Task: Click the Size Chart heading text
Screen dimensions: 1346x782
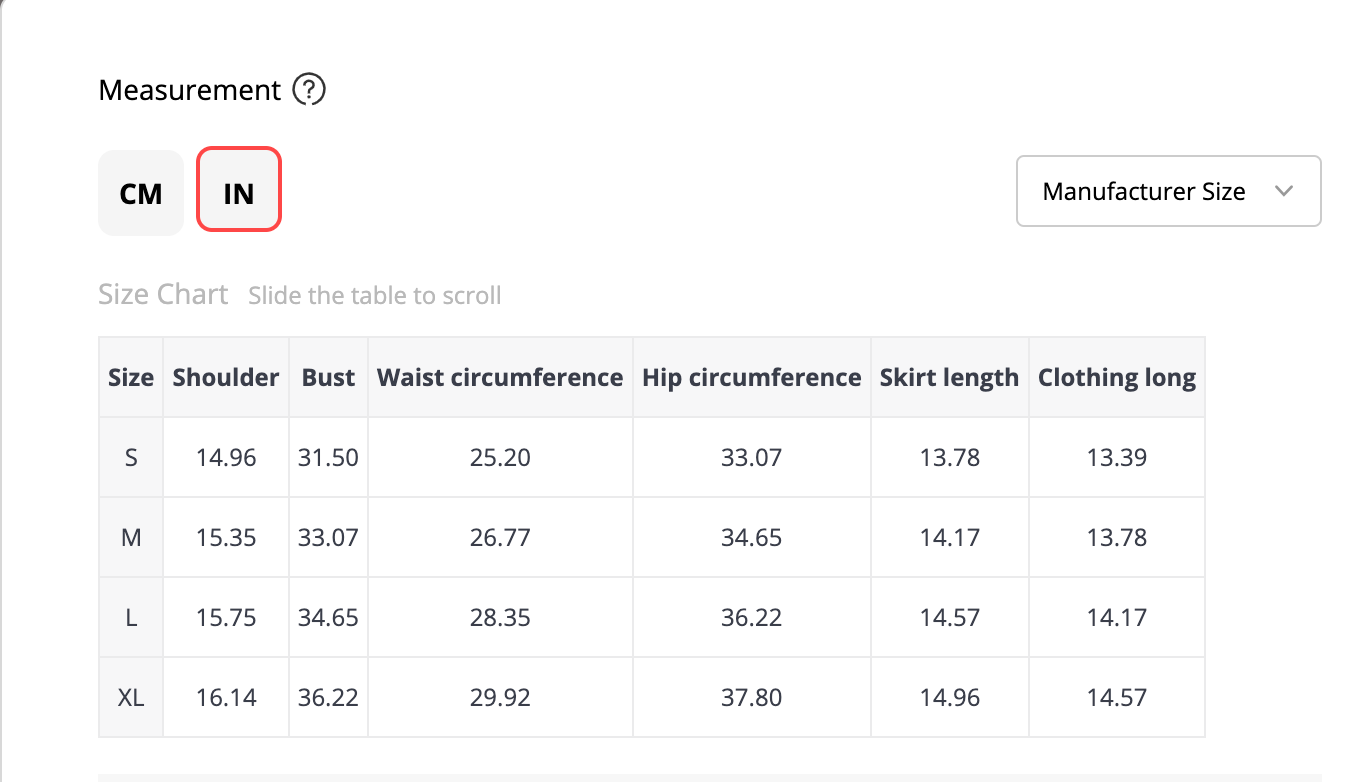Action: [163, 295]
